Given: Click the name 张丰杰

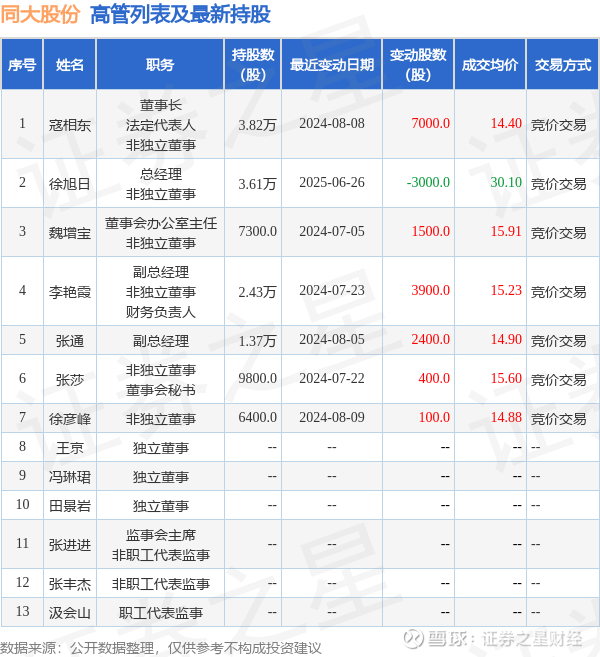Looking at the screenshot, I should click(x=70, y=584).
